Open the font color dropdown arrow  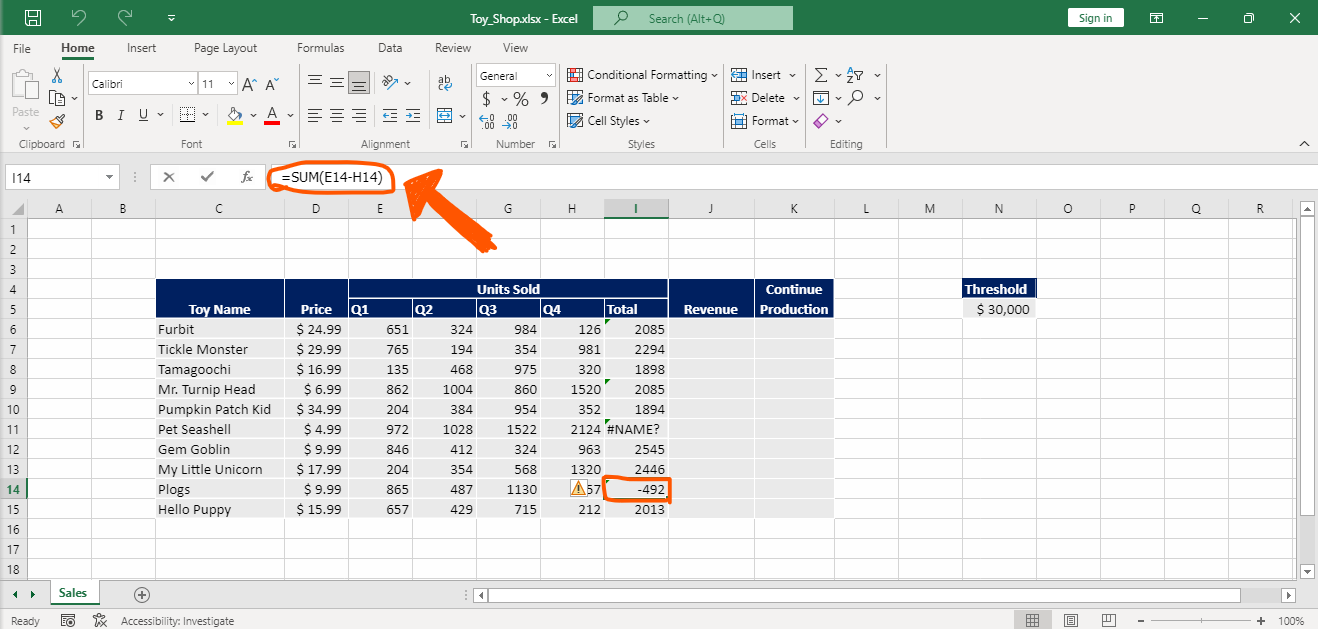coord(290,115)
